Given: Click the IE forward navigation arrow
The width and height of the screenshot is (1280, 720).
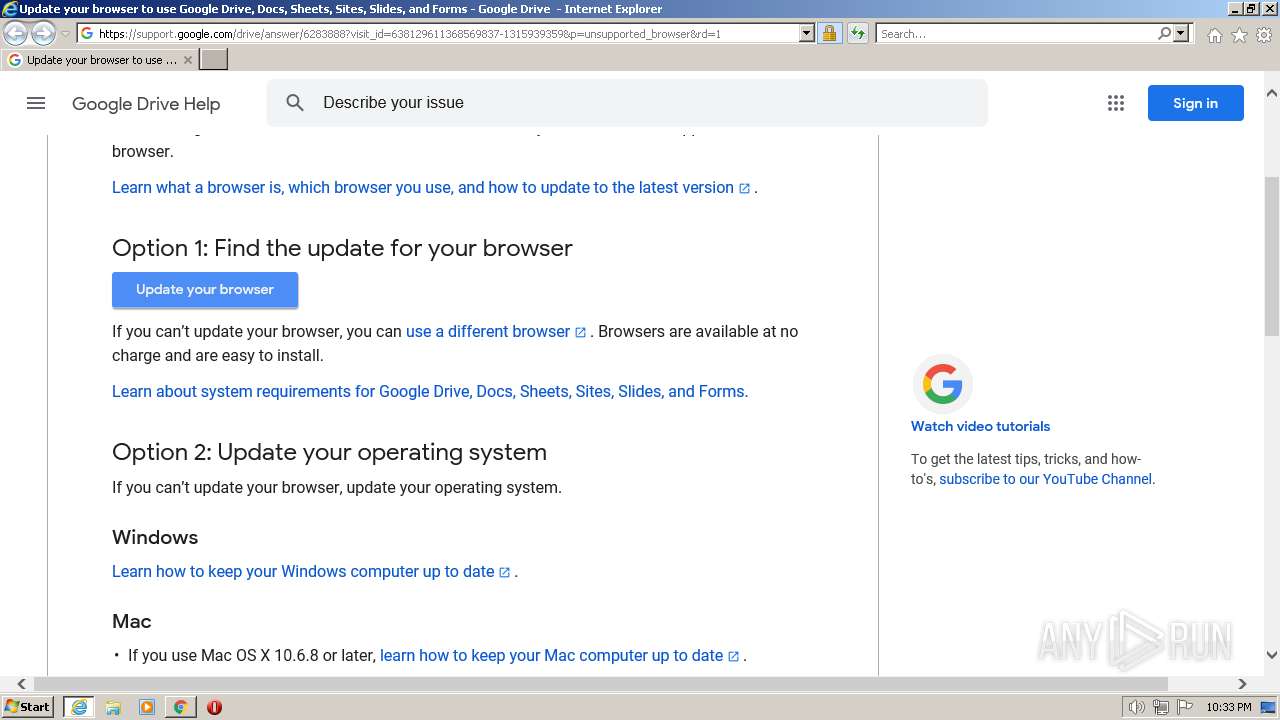Looking at the screenshot, I should click(x=43, y=34).
